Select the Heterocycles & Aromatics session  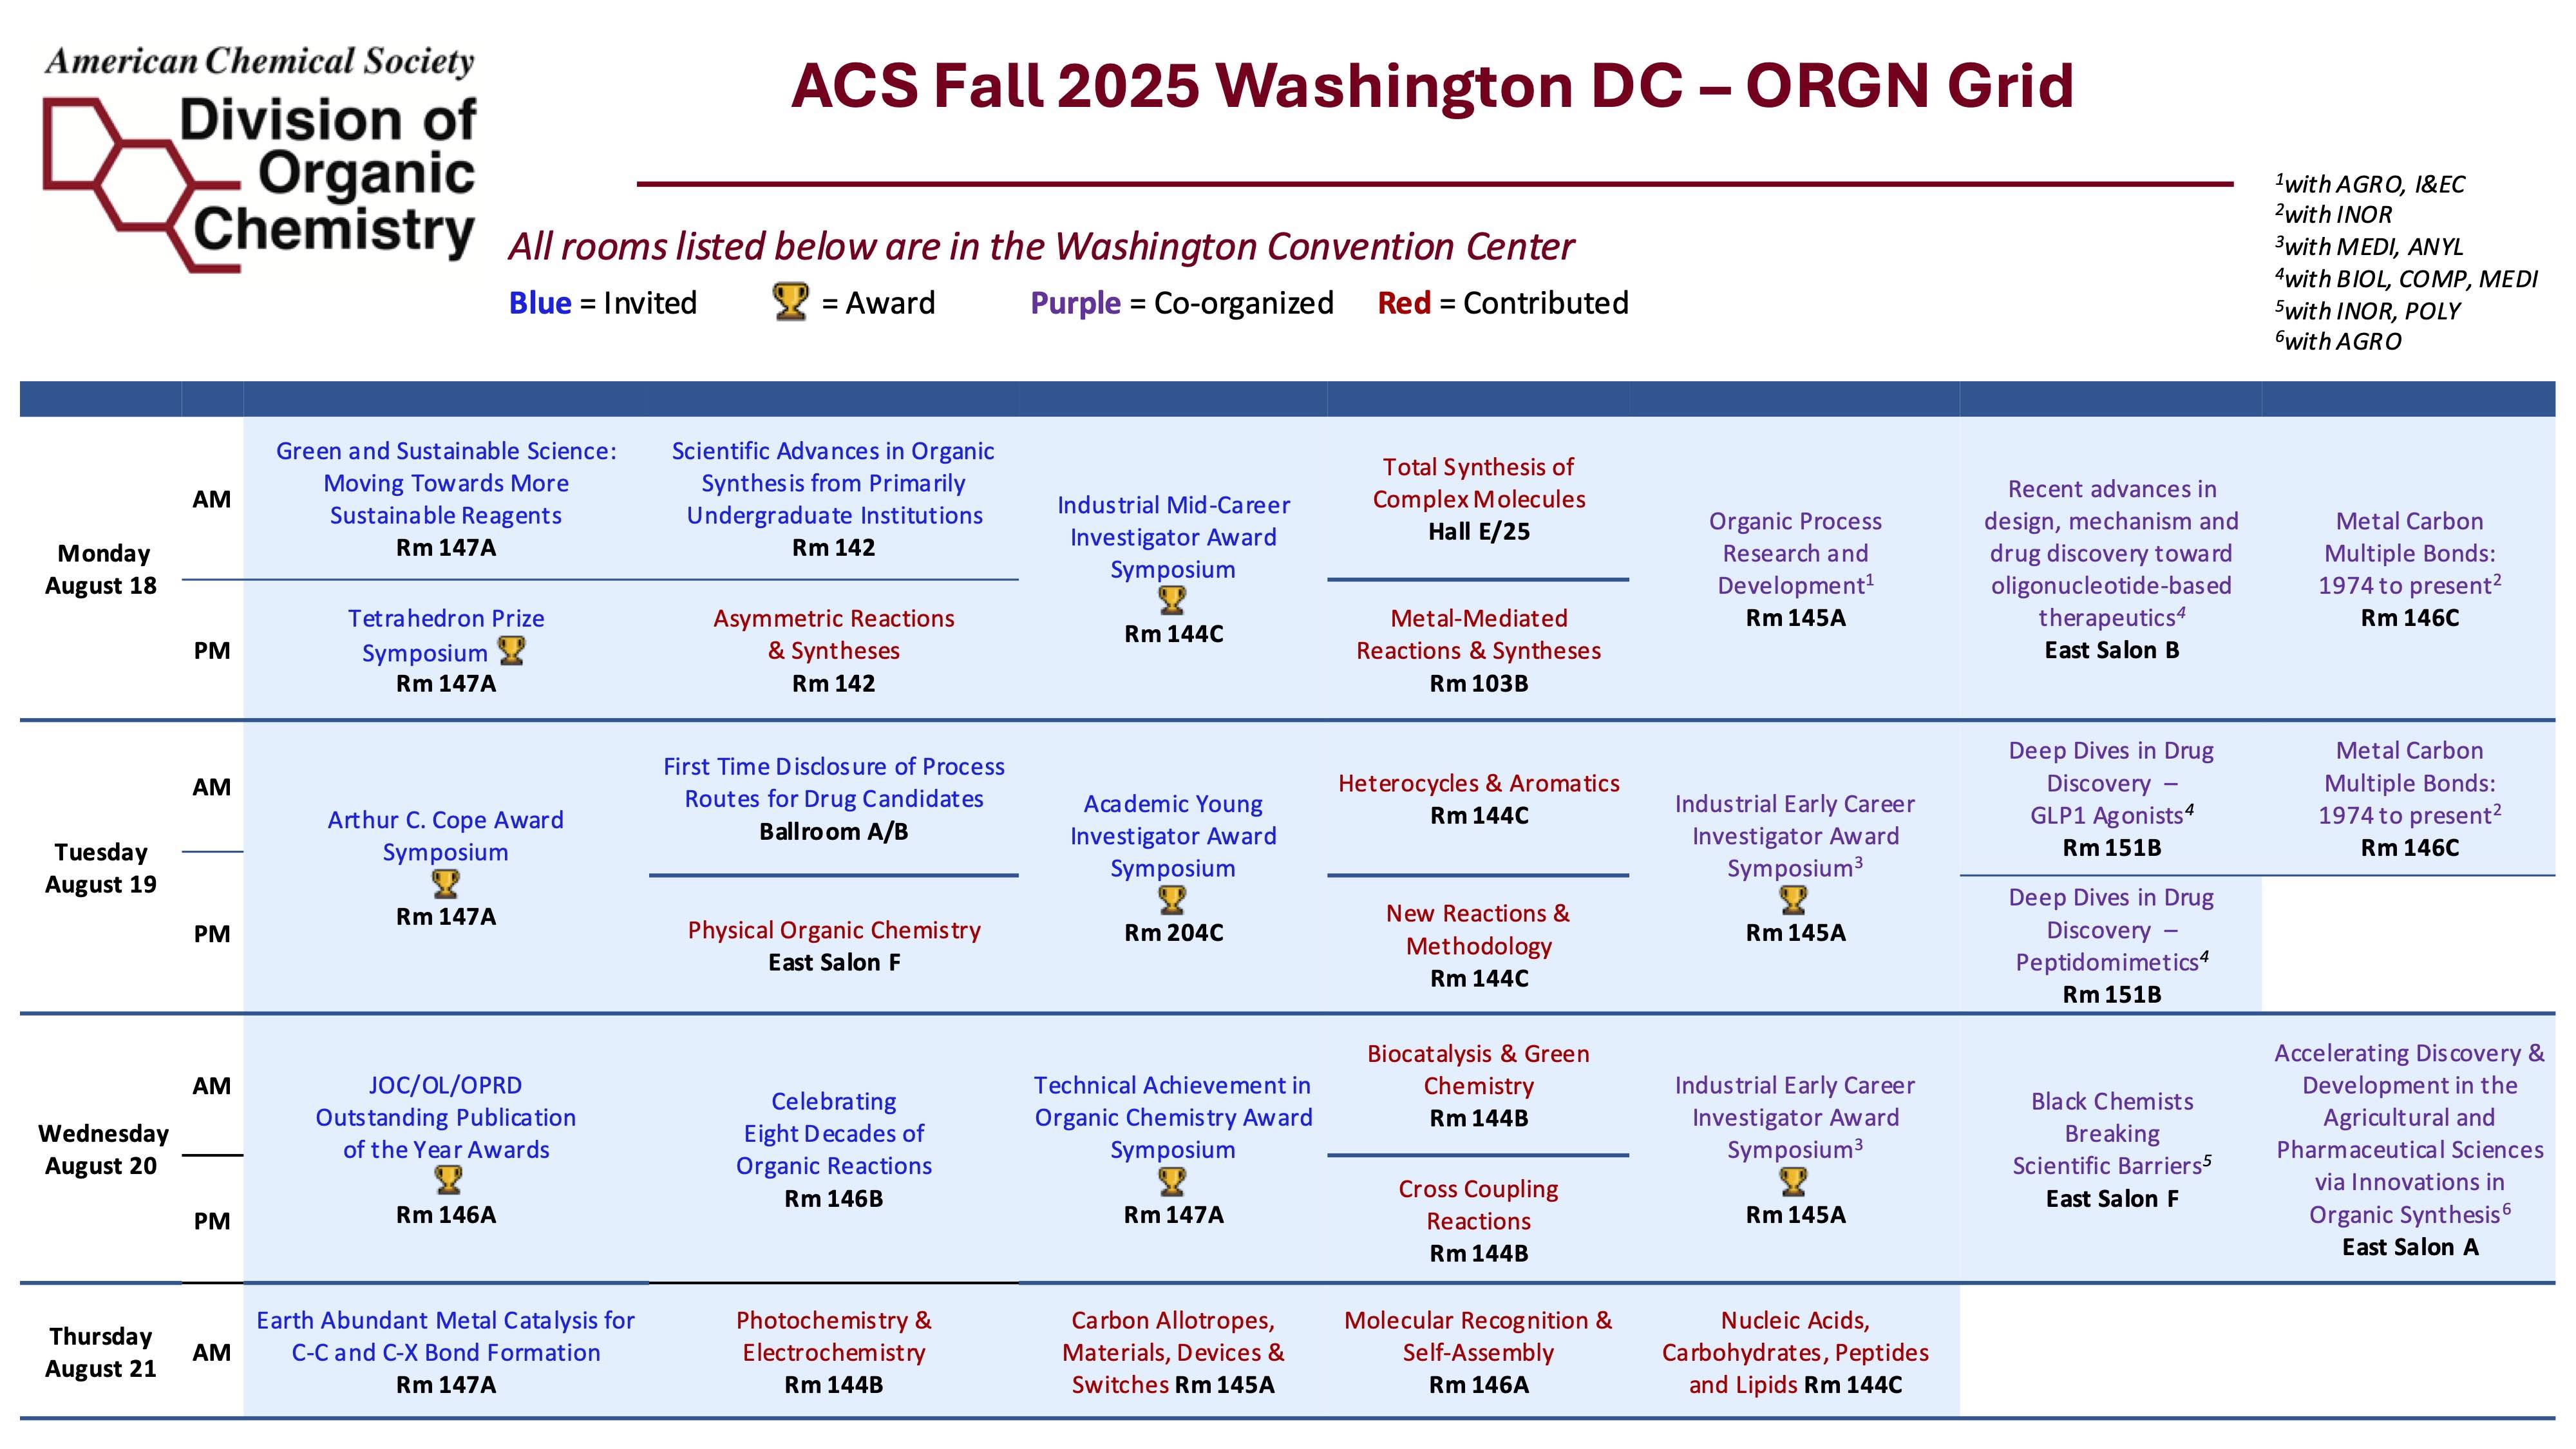[x=1478, y=783]
